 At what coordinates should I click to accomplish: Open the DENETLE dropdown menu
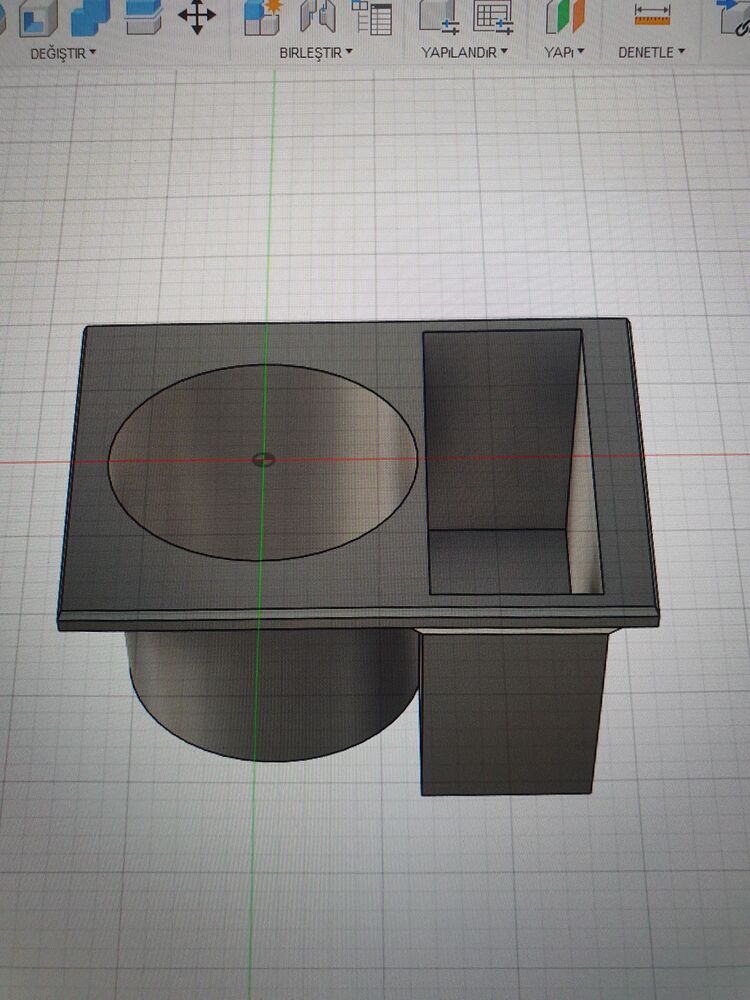pos(651,52)
